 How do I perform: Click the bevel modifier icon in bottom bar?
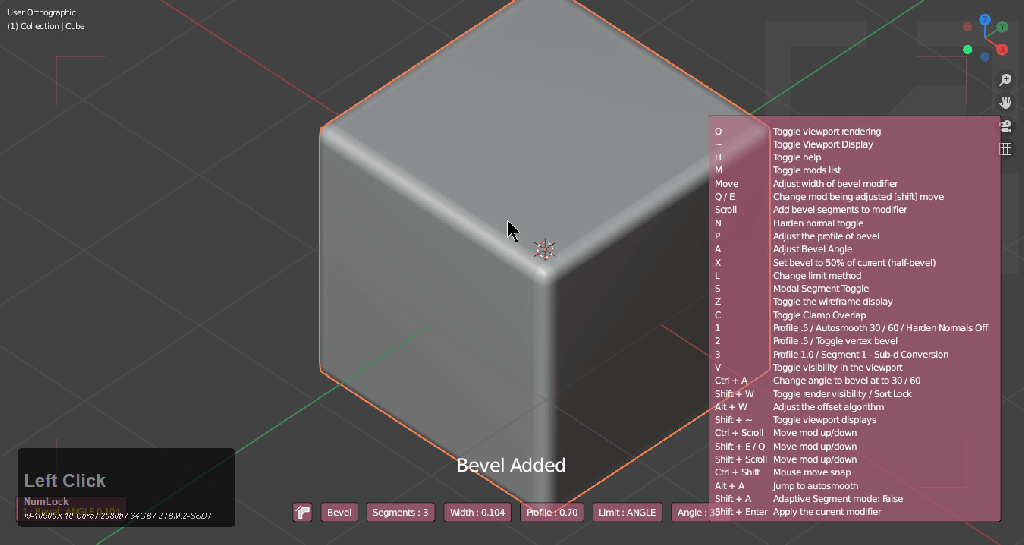pyautogui.click(x=302, y=512)
